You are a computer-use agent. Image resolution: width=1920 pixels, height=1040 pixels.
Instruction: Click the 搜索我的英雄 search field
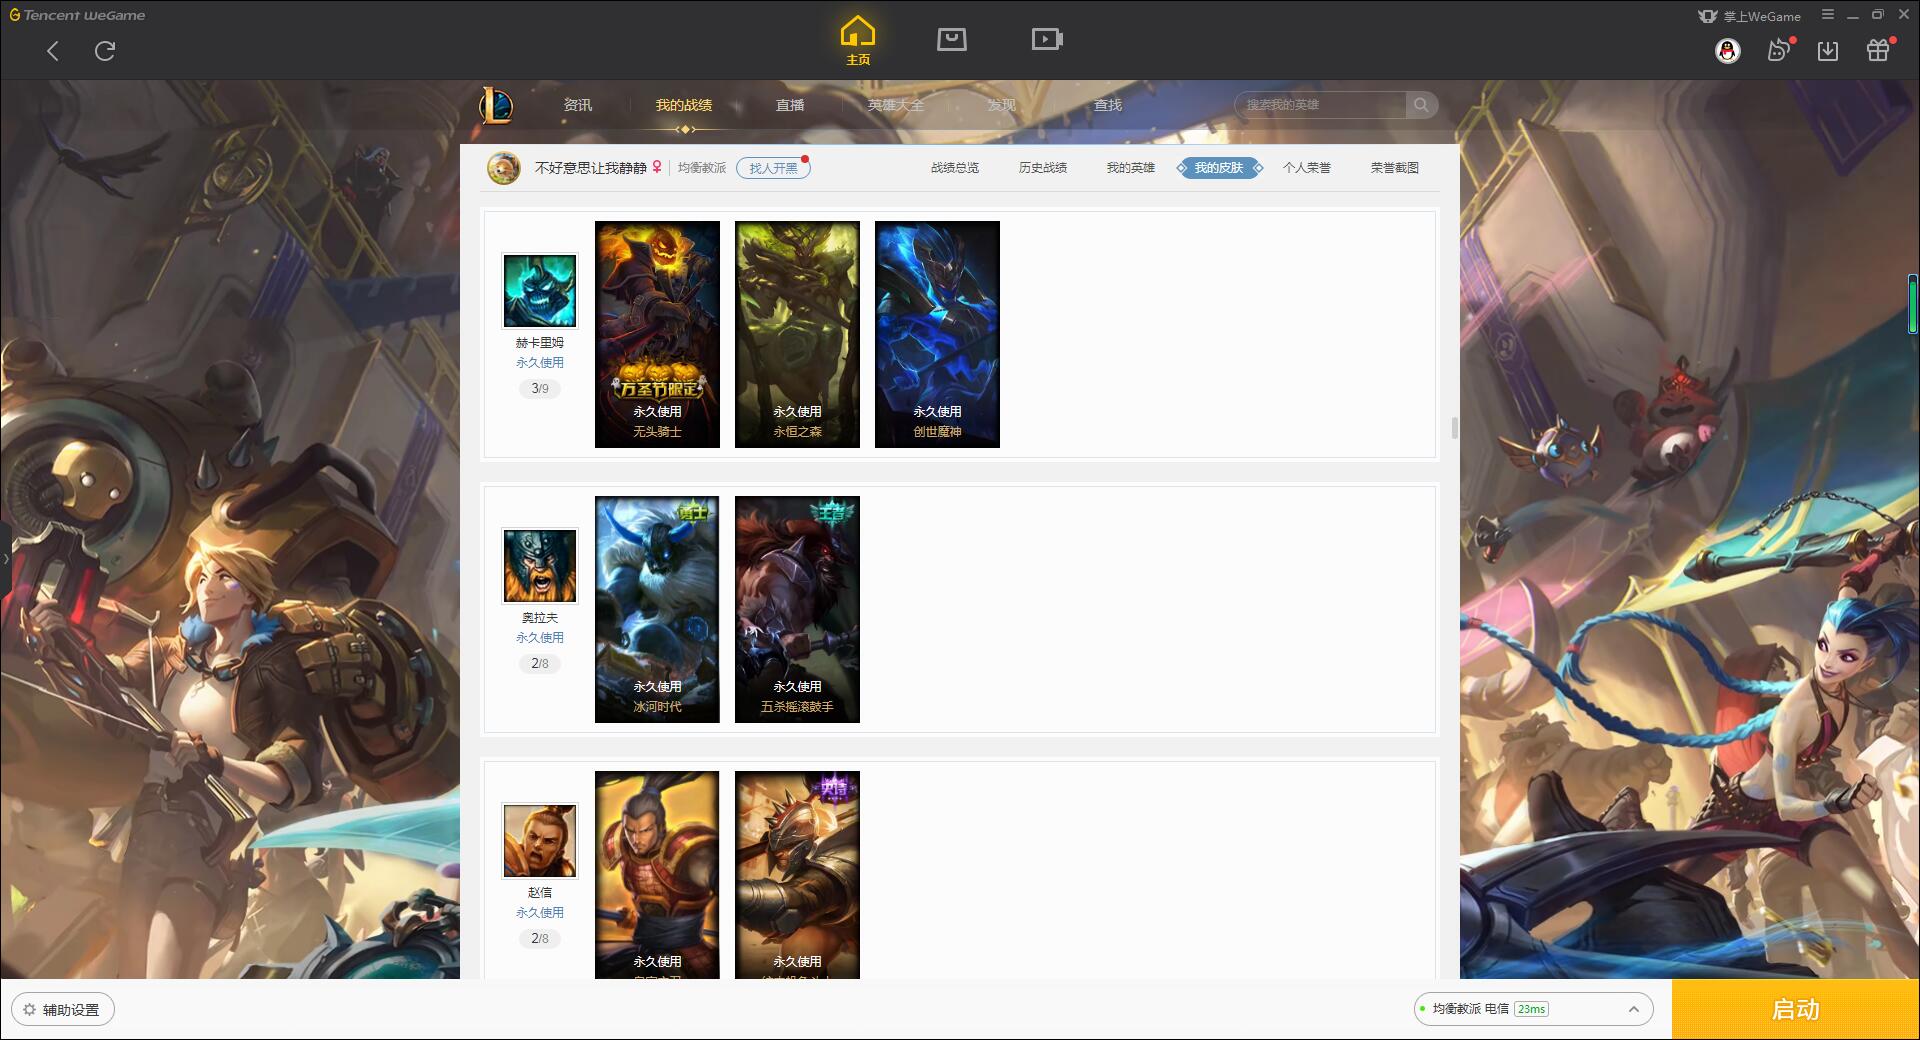click(1322, 105)
